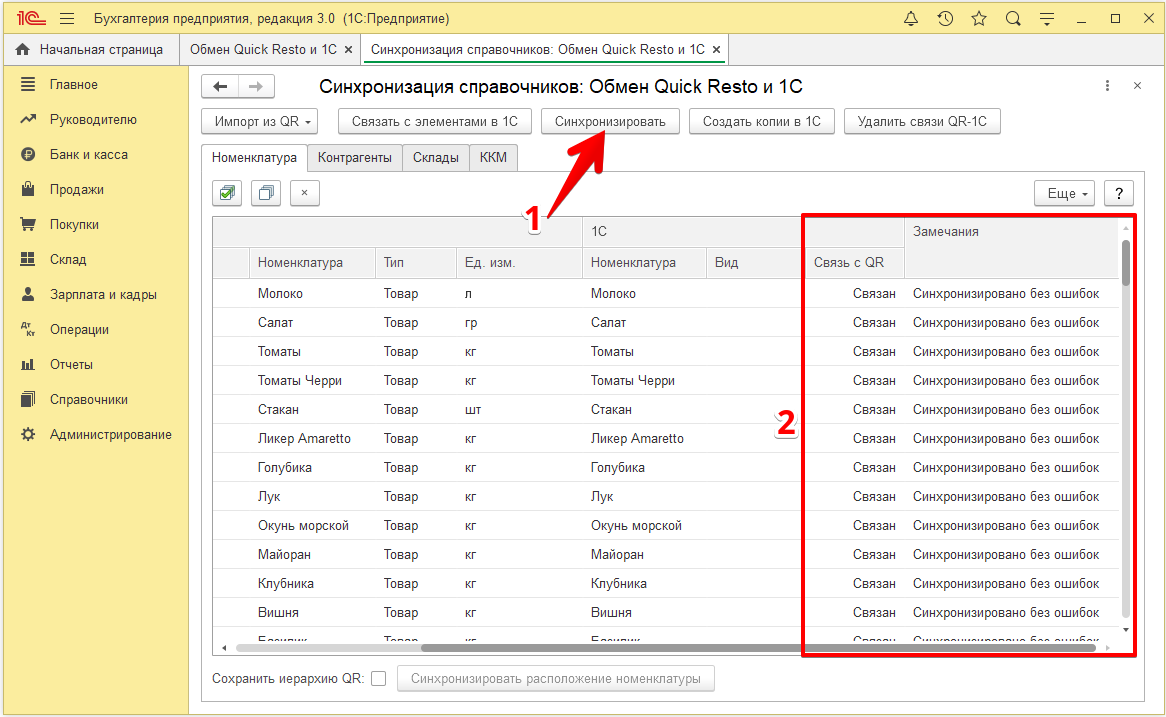Screen dimensions: 1166x717
Task: Select Ликер Amaretto in first Номенклатура column
Action: point(304,439)
